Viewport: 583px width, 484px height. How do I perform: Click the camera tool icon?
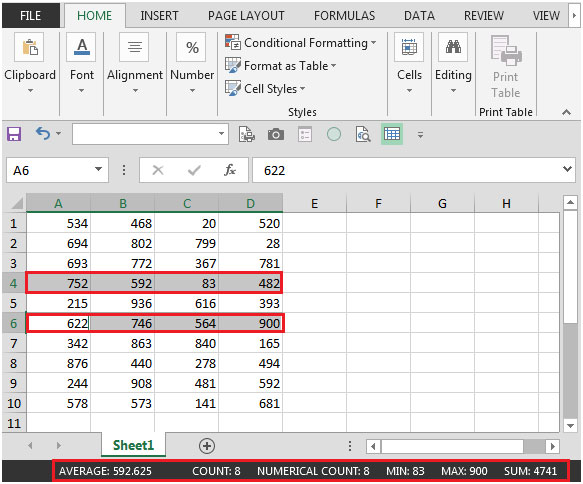(x=276, y=134)
